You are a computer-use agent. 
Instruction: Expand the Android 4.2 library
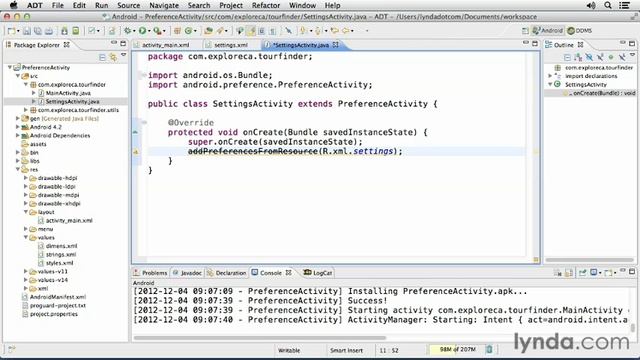point(18,127)
